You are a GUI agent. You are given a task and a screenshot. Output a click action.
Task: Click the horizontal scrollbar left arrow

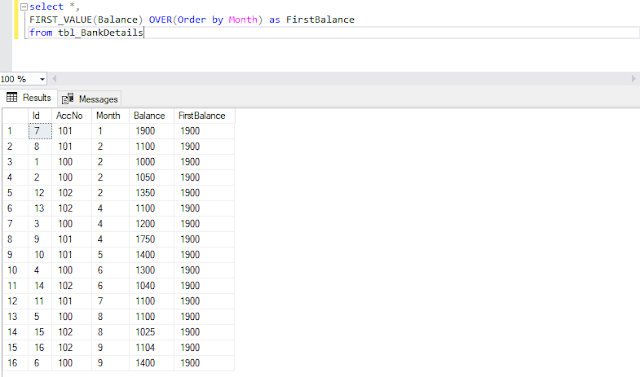[x=54, y=79]
